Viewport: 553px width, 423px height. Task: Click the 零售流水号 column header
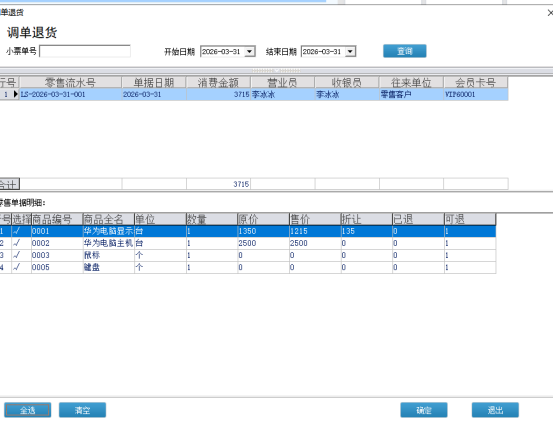(71, 83)
